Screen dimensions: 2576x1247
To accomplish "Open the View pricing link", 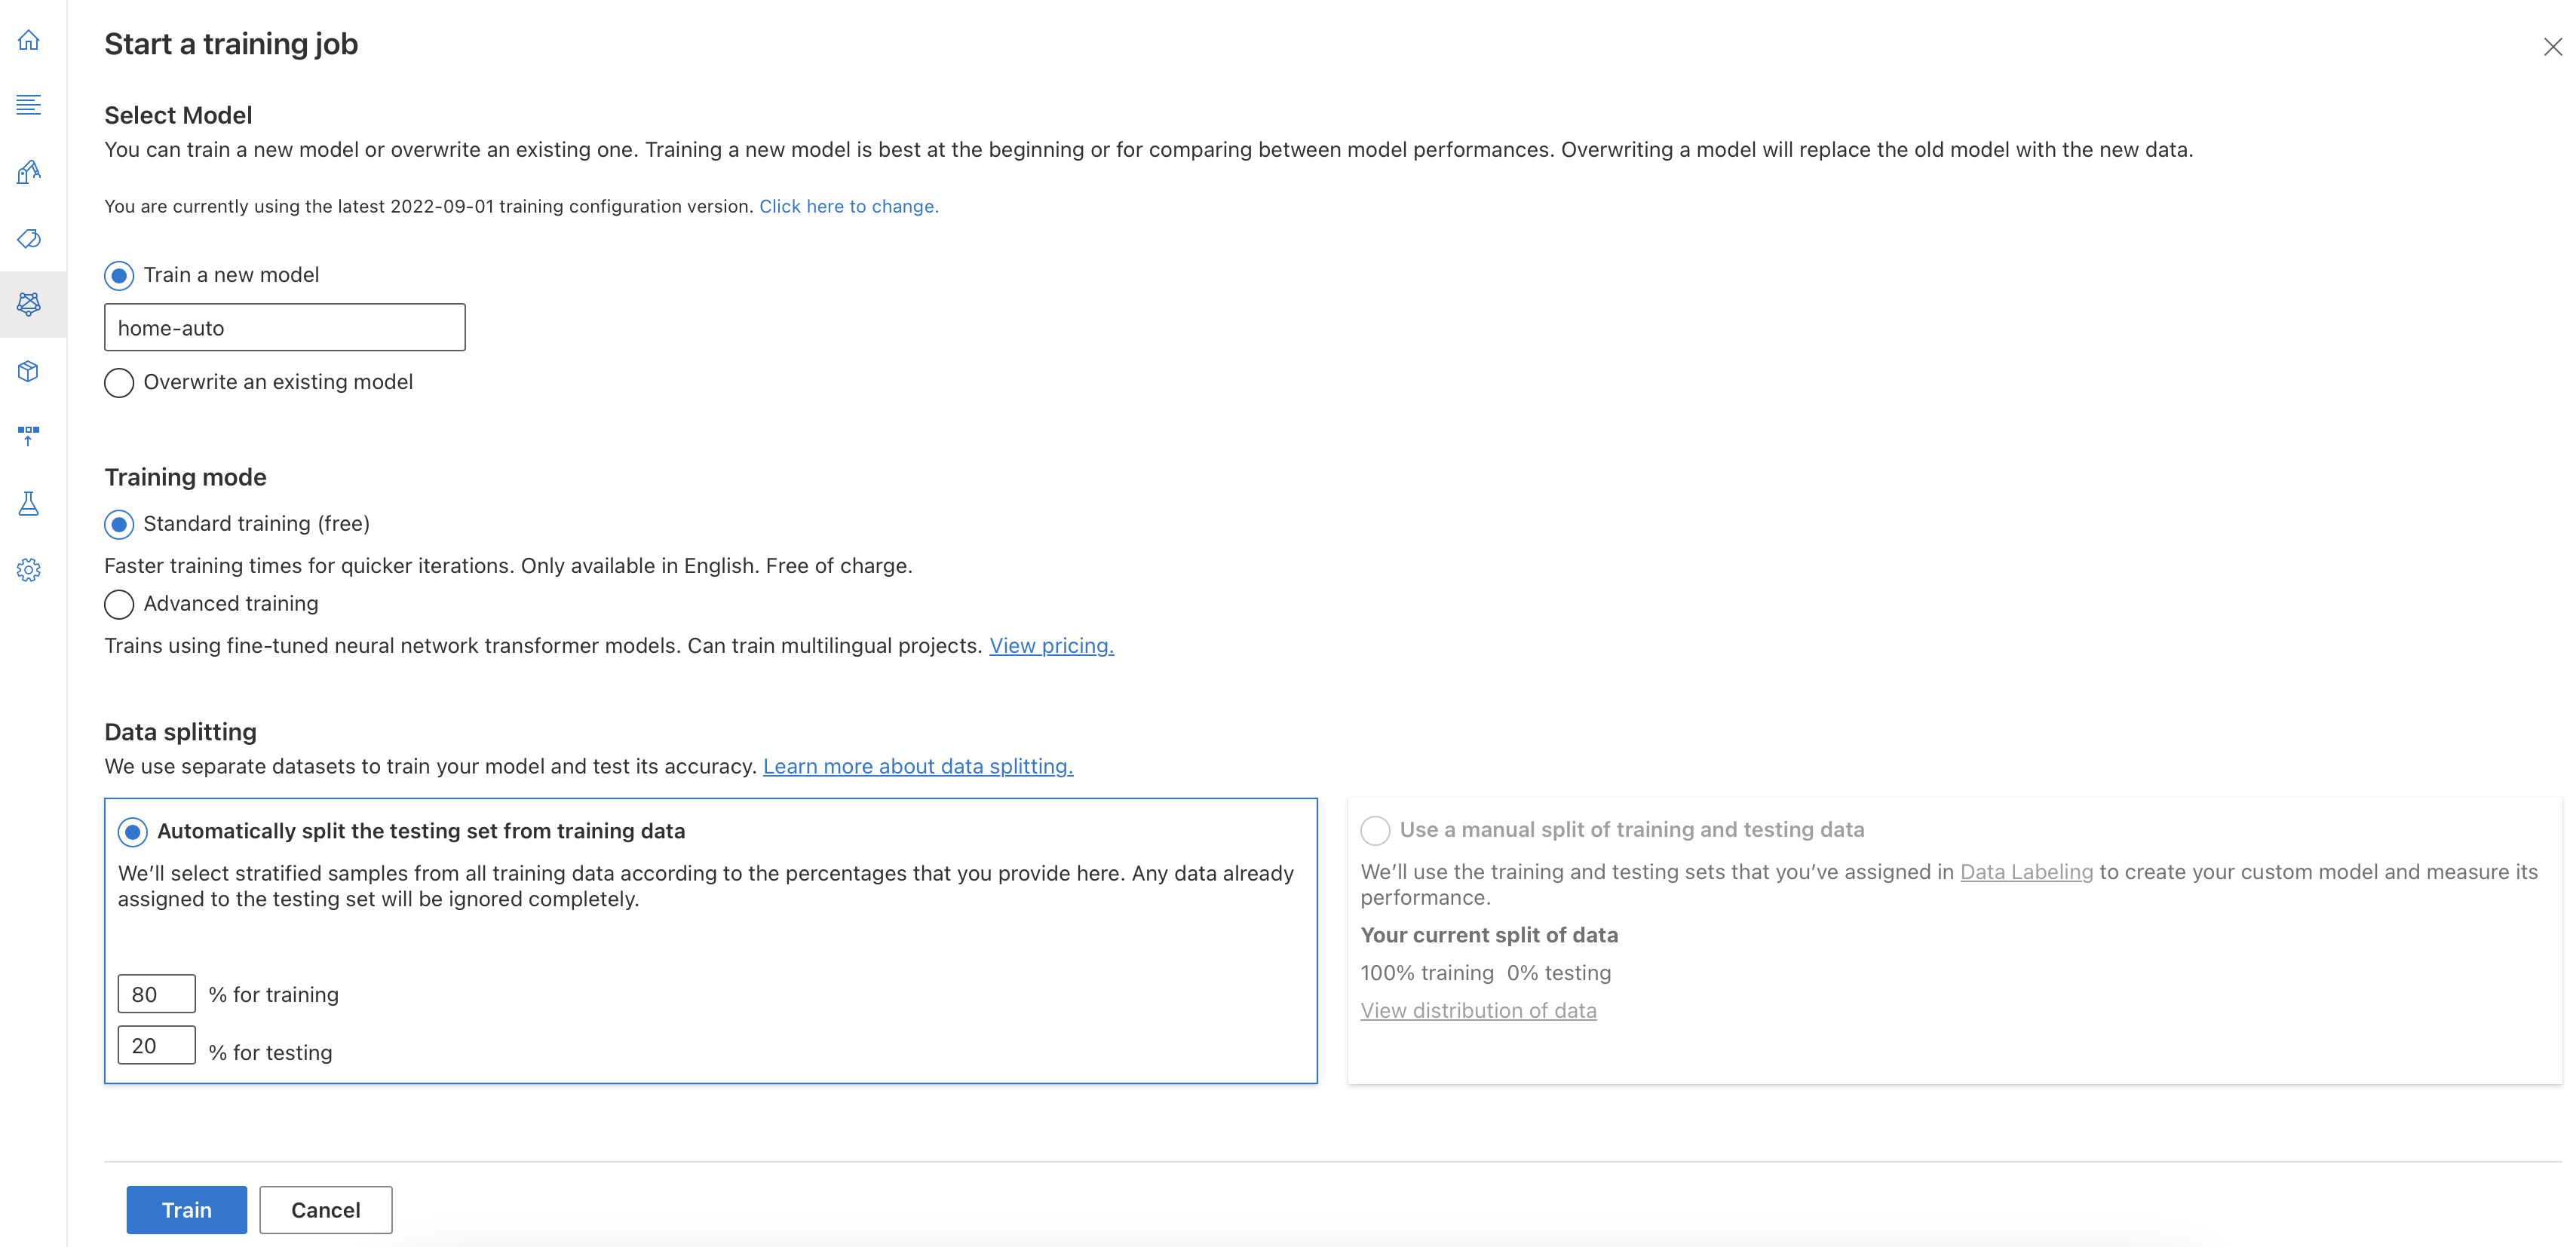I will point(1051,646).
